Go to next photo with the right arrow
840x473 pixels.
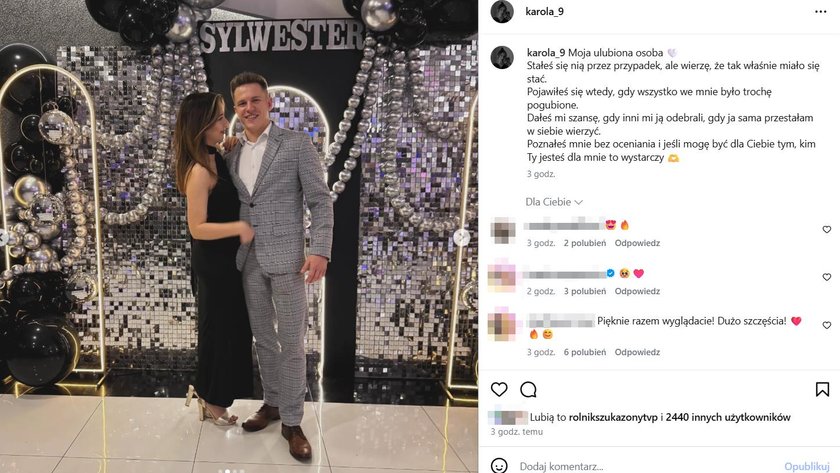pos(462,237)
